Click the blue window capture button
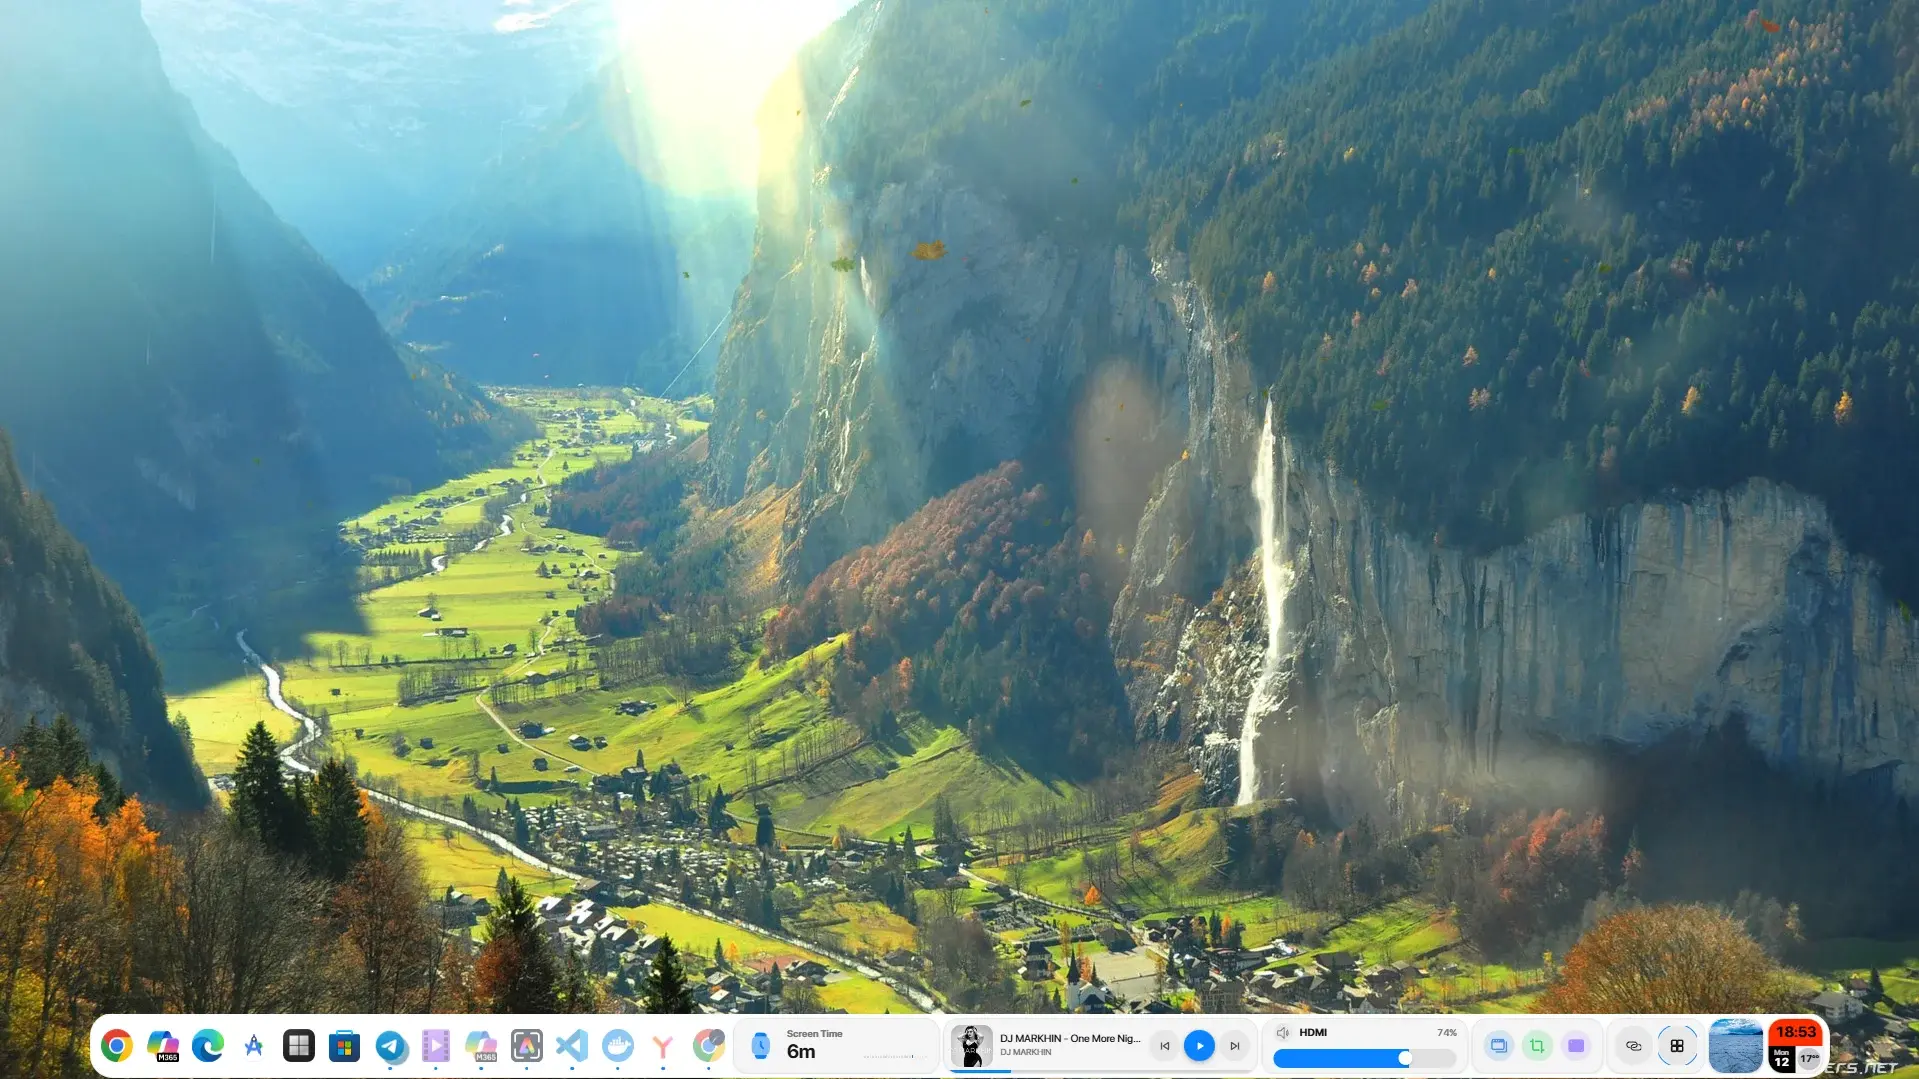Viewport: 1919px width, 1079px height. pyautogui.click(x=1498, y=1046)
